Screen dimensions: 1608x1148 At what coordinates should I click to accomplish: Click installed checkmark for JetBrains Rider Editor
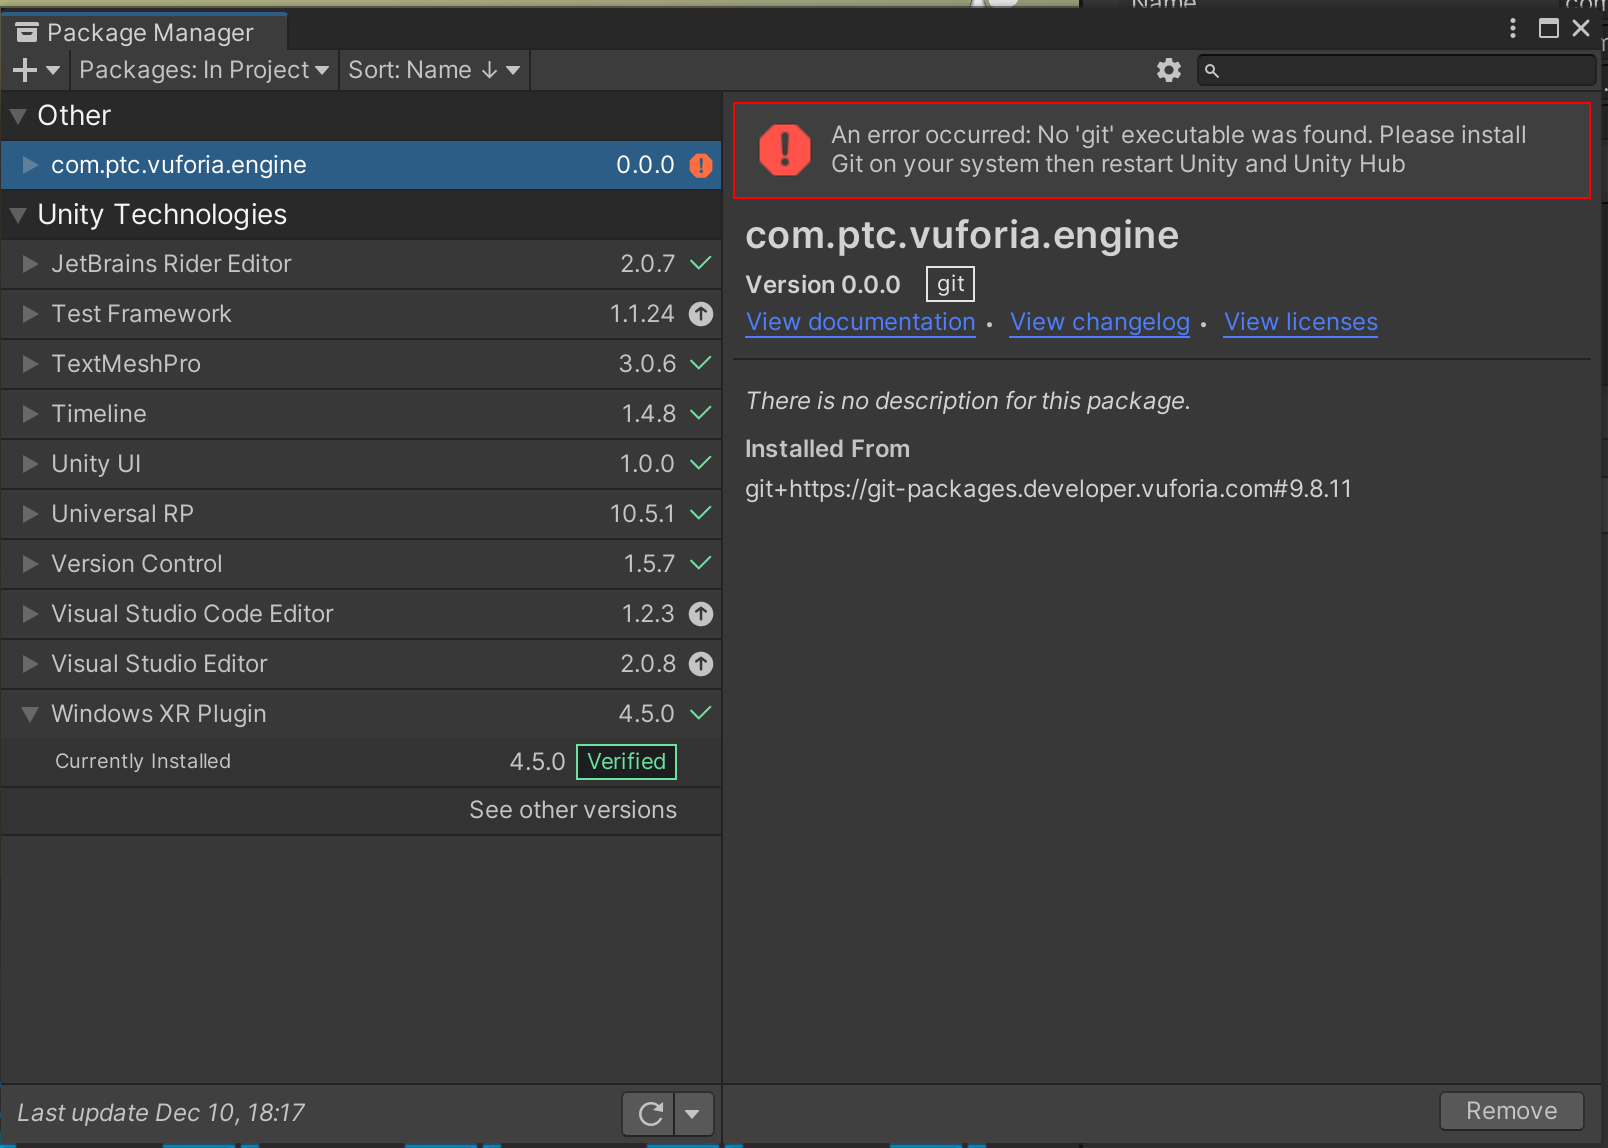pyautogui.click(x=701, y=263)
